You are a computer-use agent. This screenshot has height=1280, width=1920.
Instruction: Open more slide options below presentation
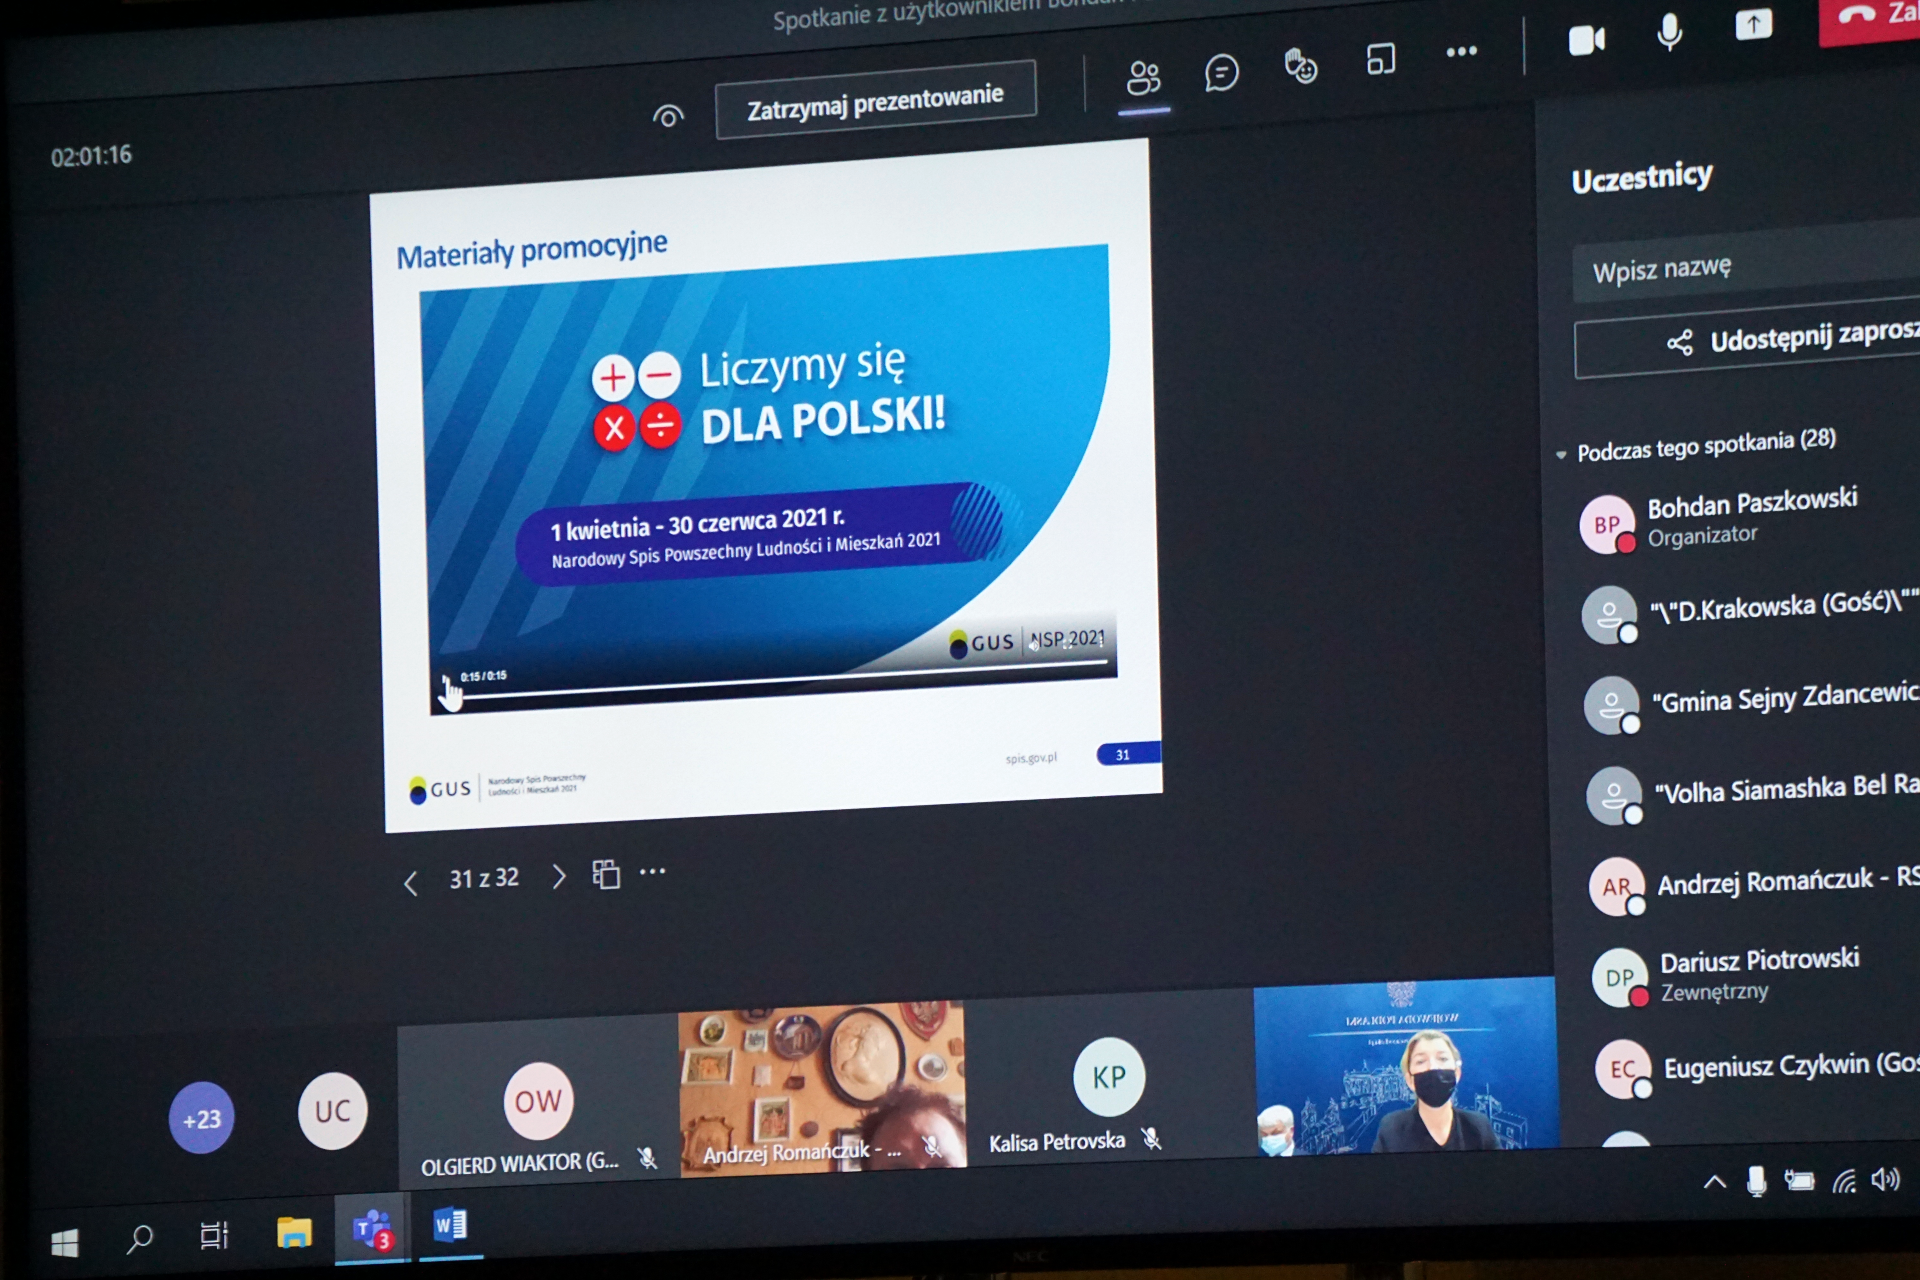(x=653, y=872)
